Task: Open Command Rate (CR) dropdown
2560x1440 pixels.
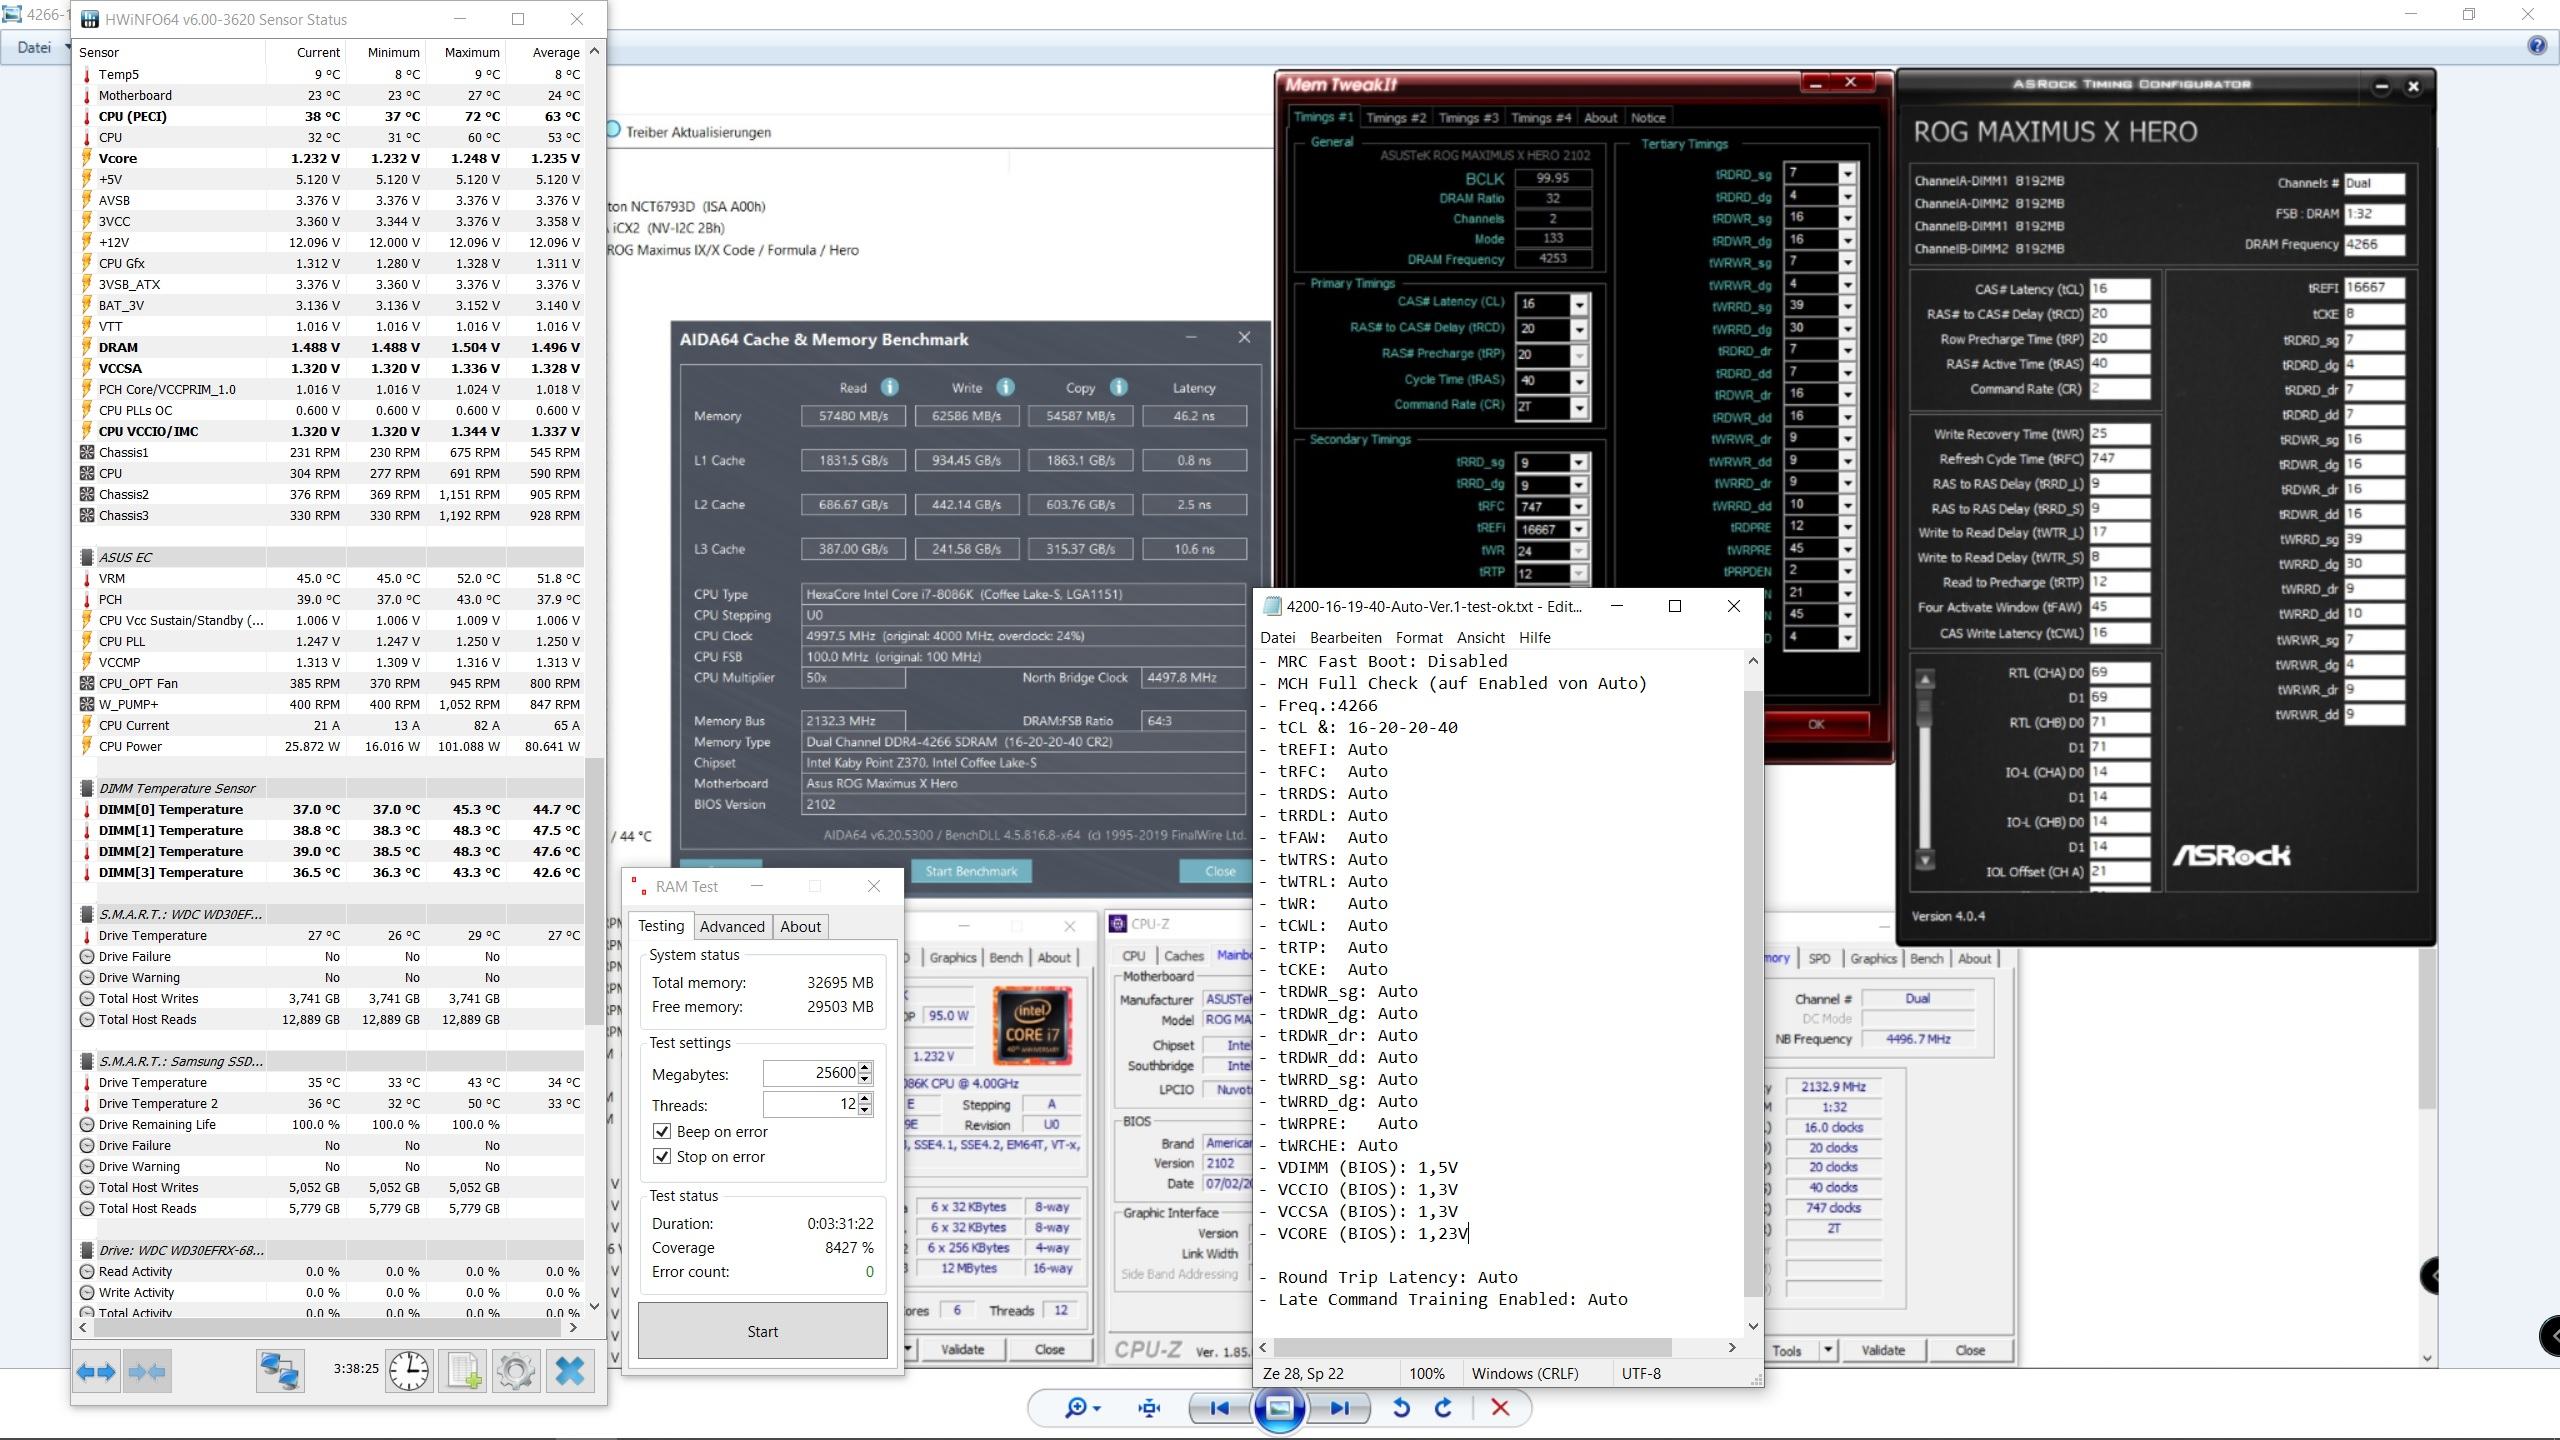Action: tap(1579, 407)
